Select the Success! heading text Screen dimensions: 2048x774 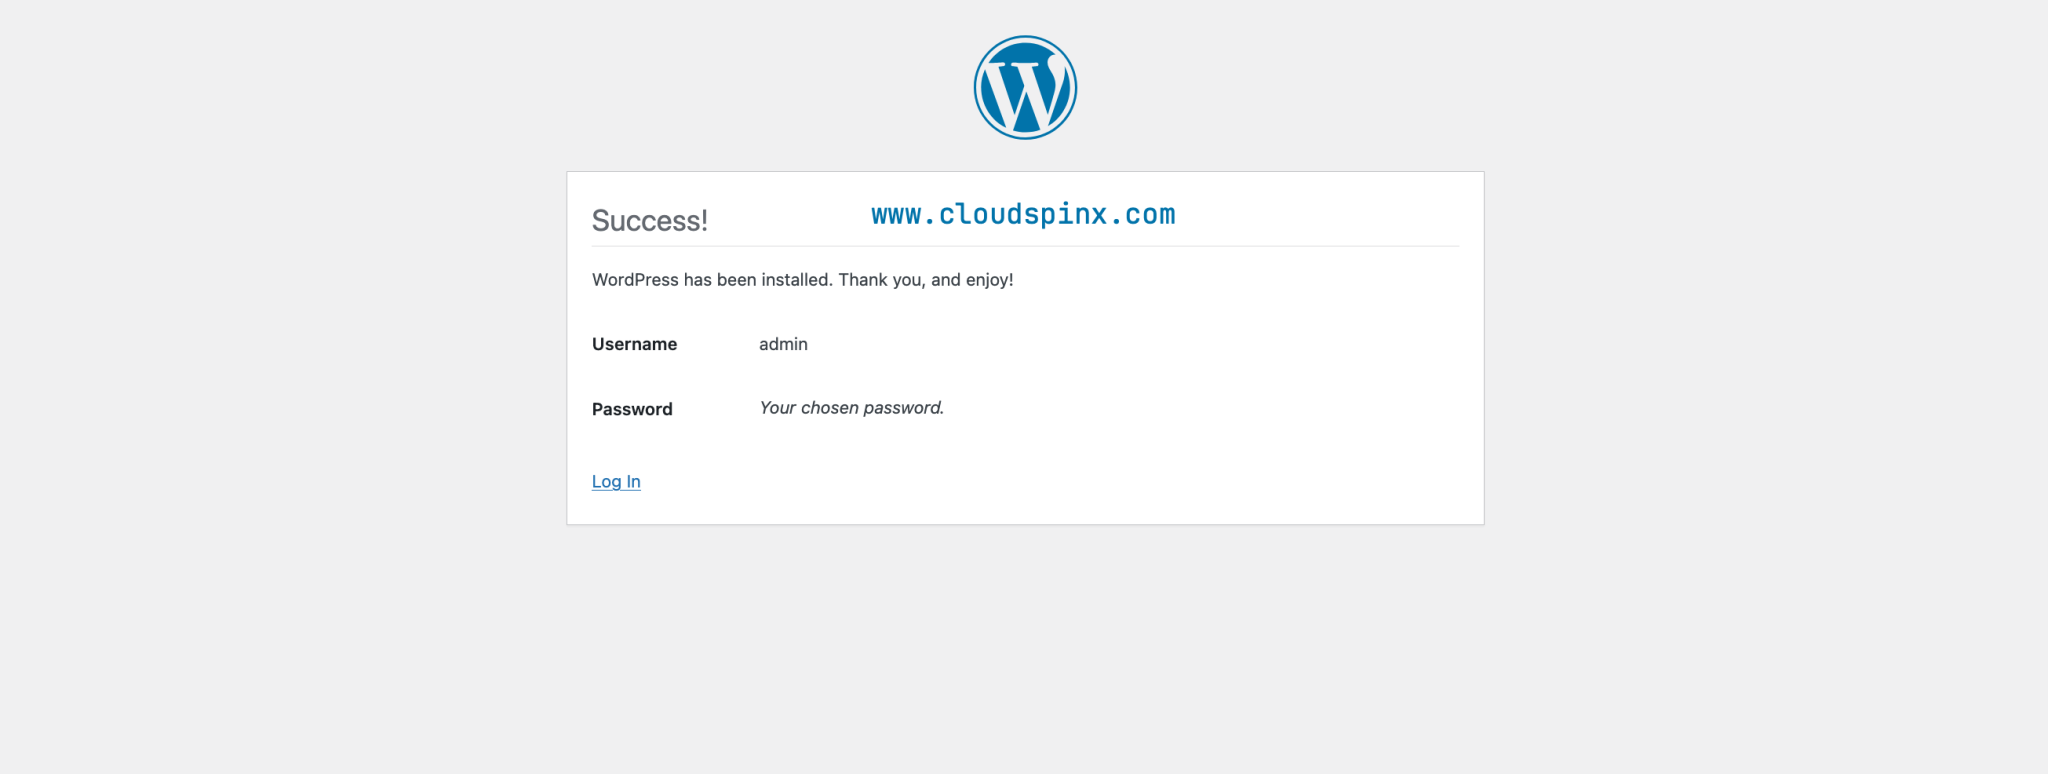[x=650, y=221]
